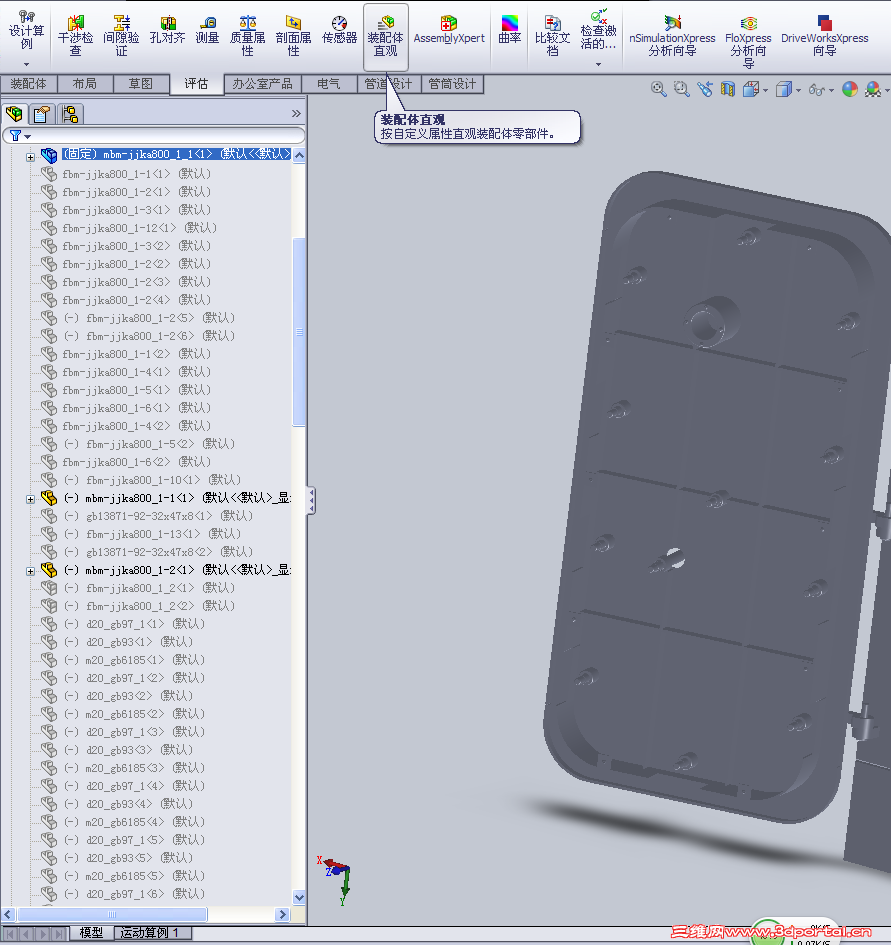Click Edit Appearance color ball icon
The height and width of the screenshot is (945, 891).
[x=850, y=90]
